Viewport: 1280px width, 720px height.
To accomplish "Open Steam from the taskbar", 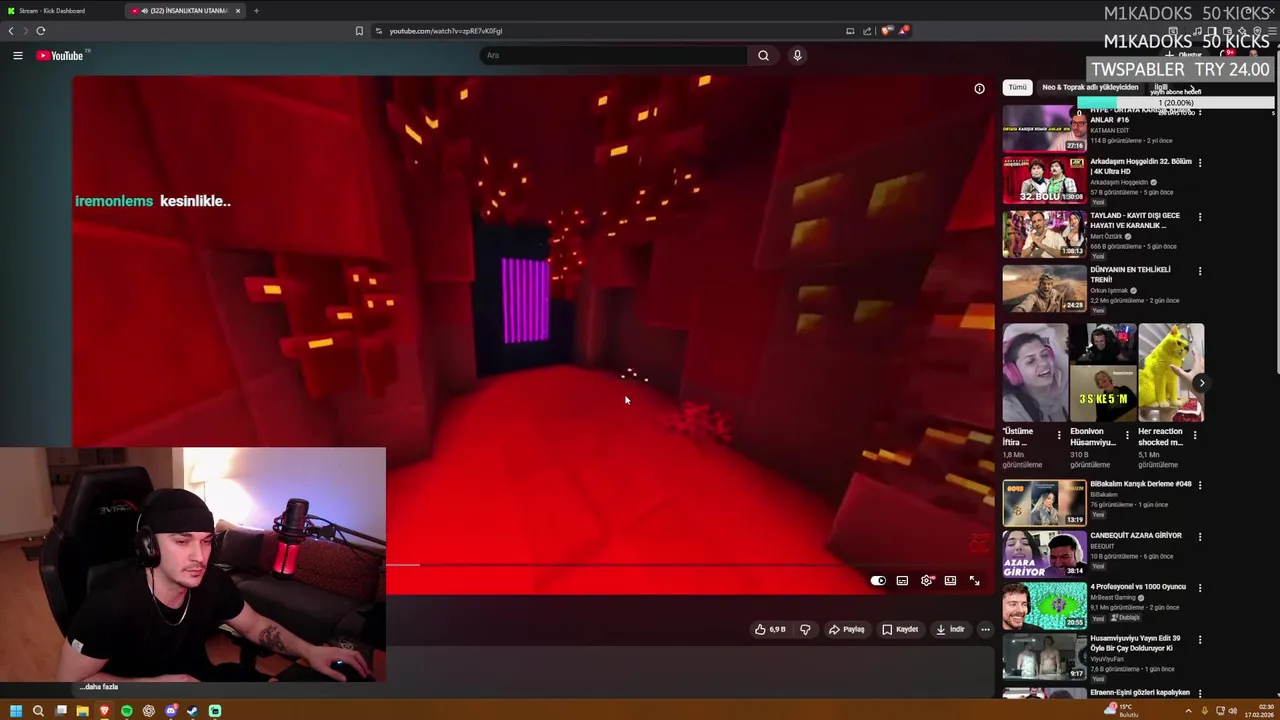I will click(x=193, y=711).
